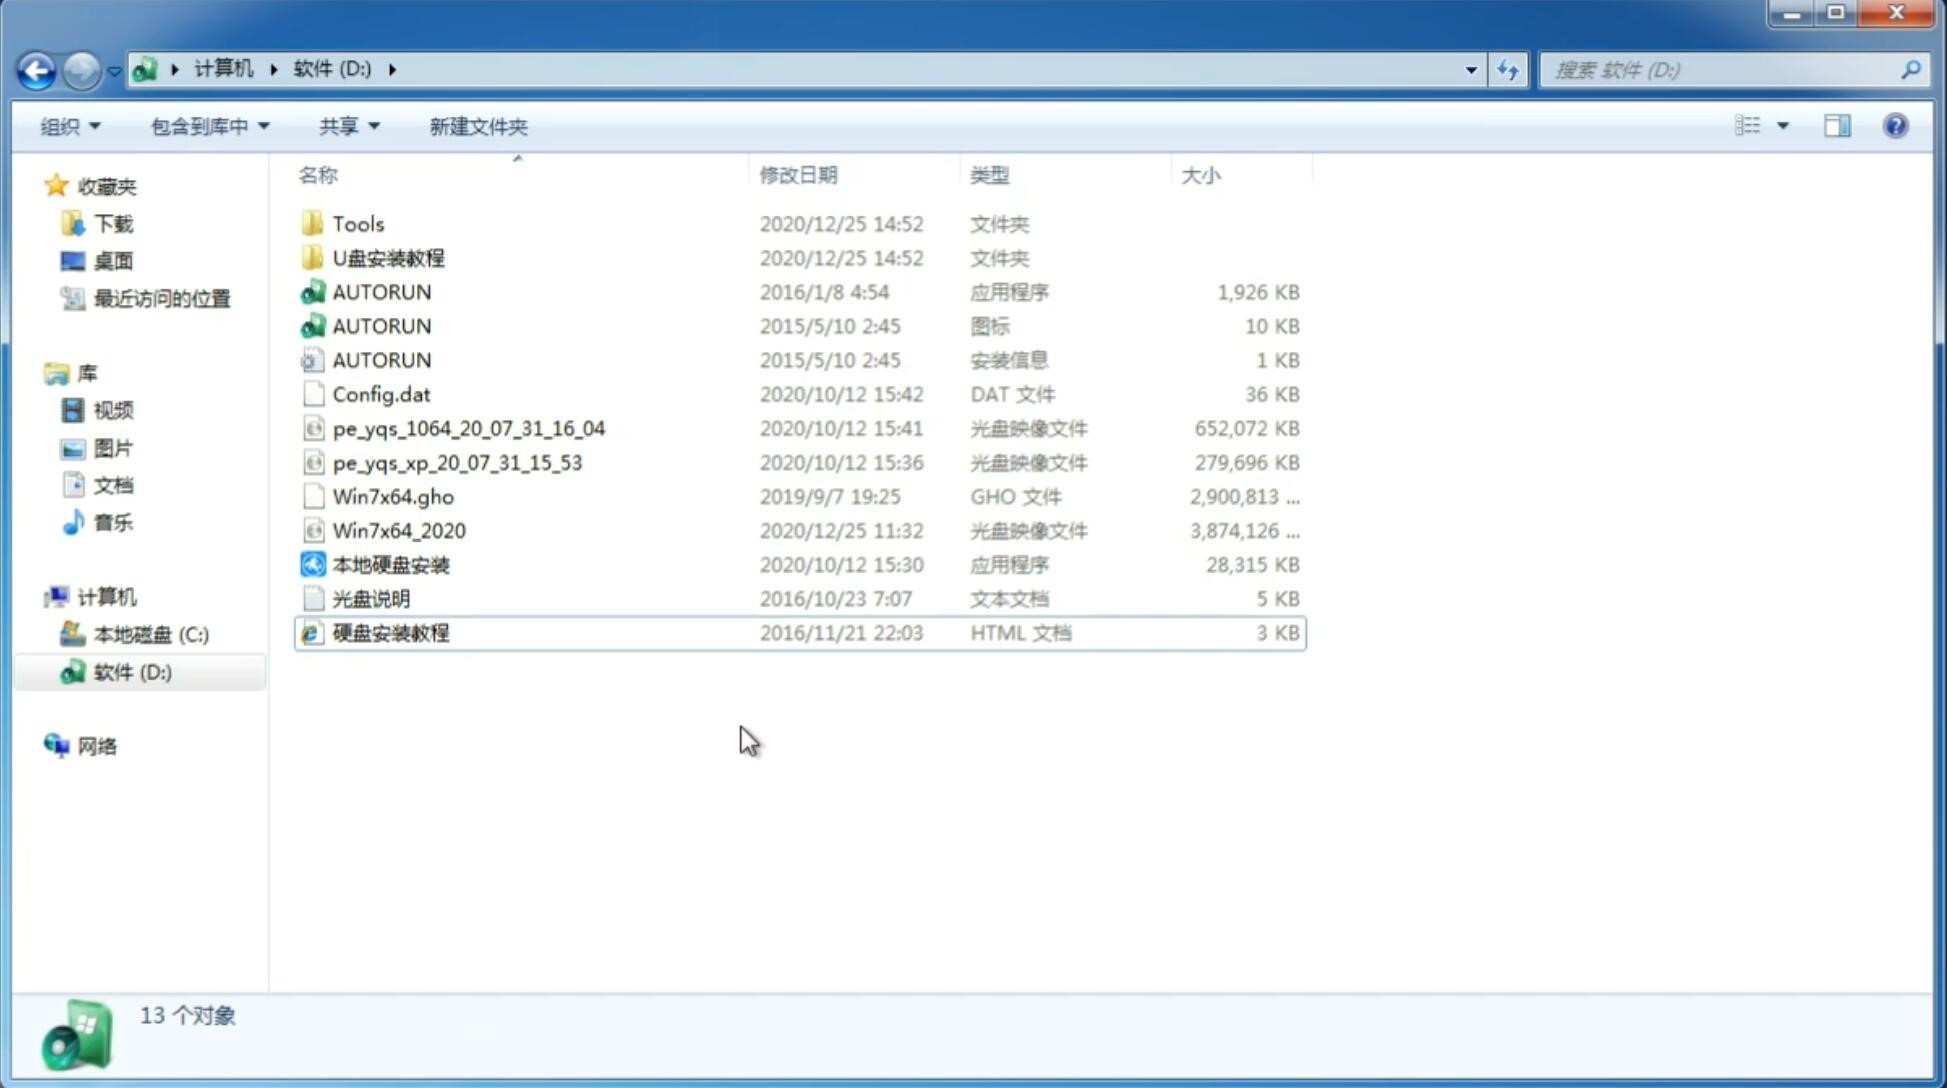Click 新建文件夹 button
The height and width of the screenshot is (1088, 1947).
477,126
